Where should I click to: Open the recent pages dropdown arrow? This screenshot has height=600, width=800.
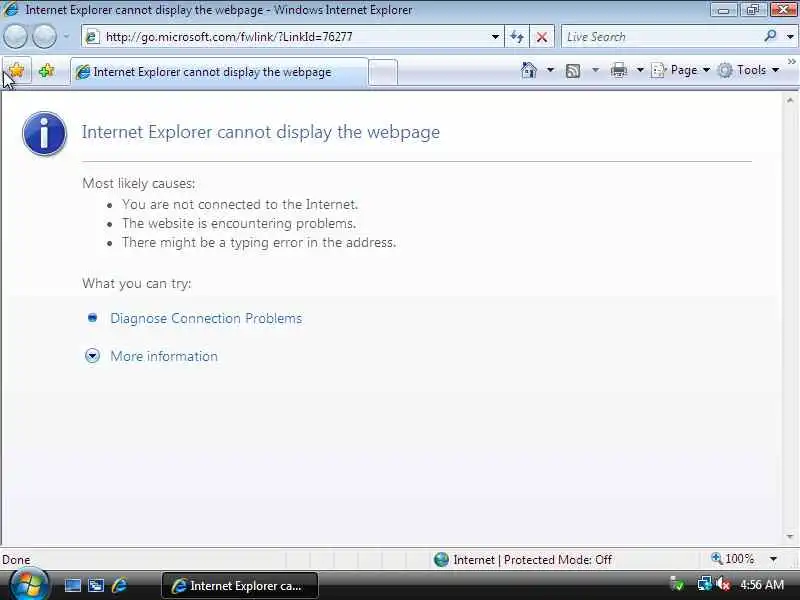(x=66, y=37)
